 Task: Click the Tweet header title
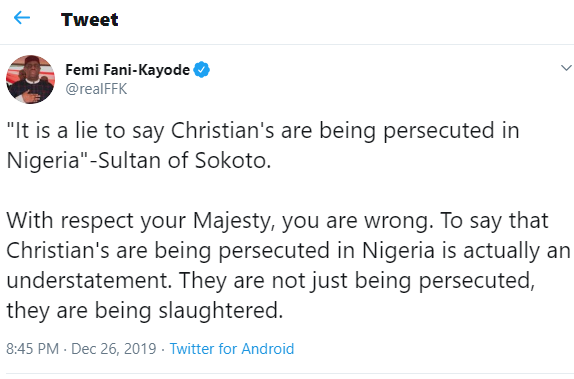coord(90,19)
